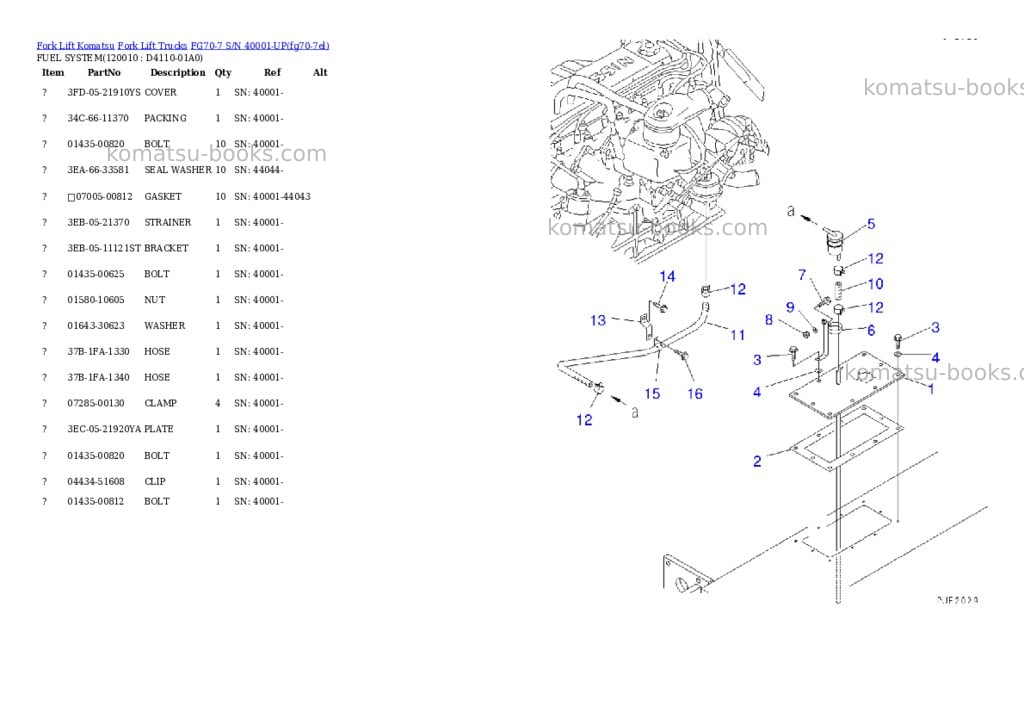Viewport: 1024px width, 725px height.
Task: Click the NUT description
Action: tap(155, 300)
